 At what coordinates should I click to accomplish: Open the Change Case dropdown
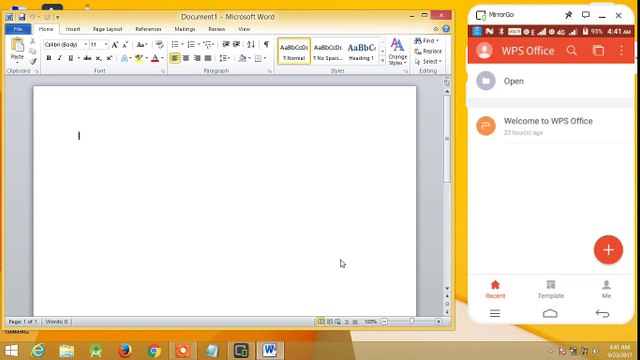pos(142,44)
